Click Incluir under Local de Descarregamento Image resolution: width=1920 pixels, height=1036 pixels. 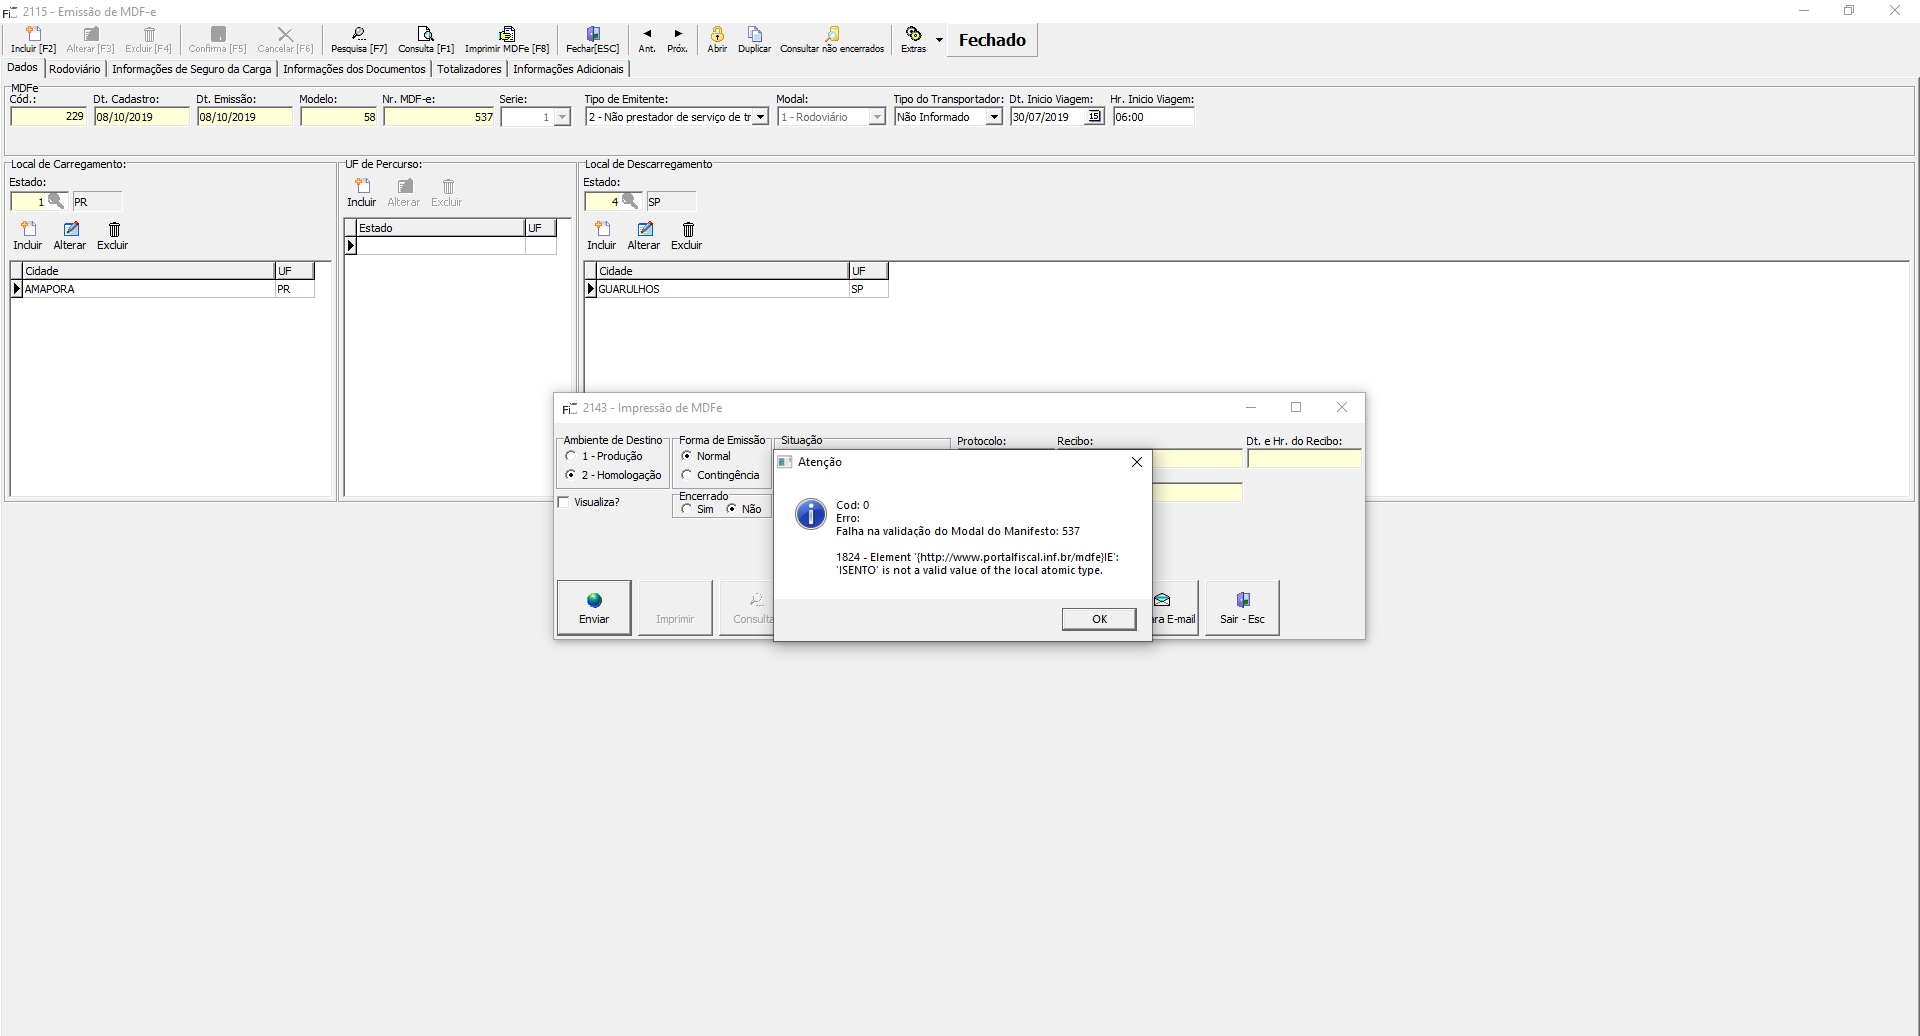(x=602, y=236)
